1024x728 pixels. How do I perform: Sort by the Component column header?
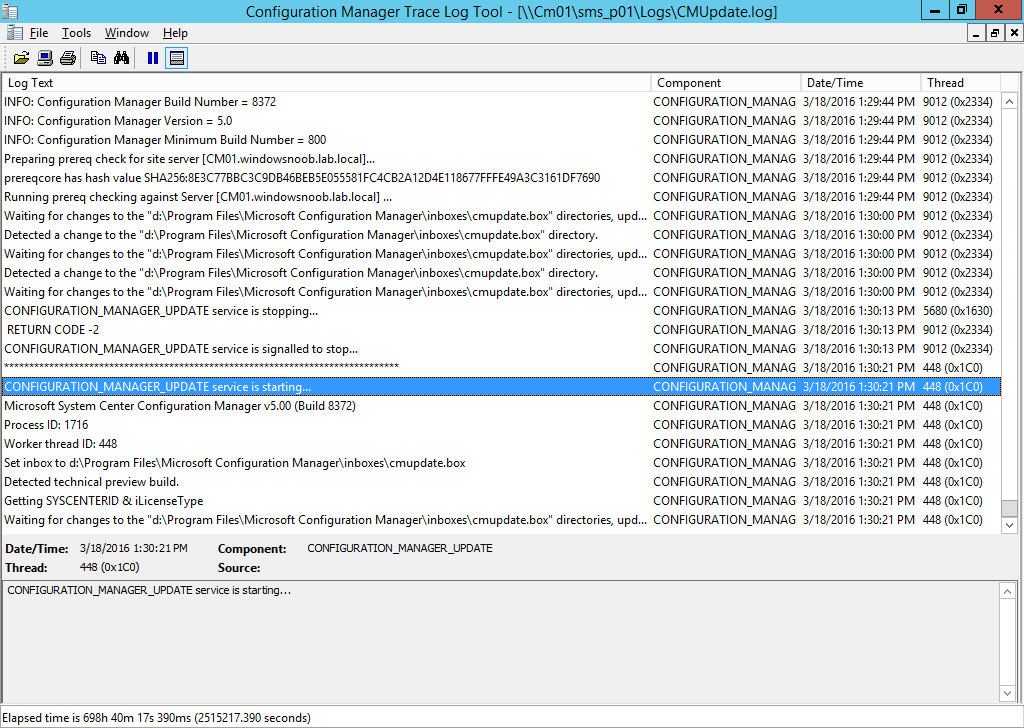[726, 83]
